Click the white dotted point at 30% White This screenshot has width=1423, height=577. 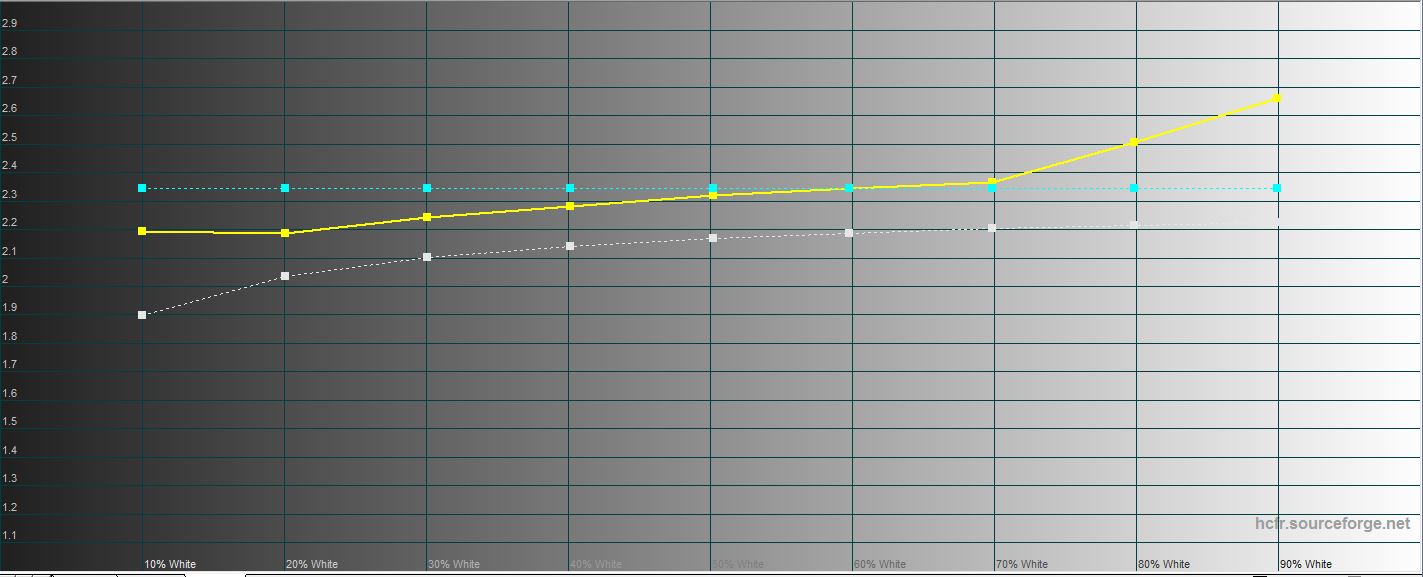coord(427,257)
